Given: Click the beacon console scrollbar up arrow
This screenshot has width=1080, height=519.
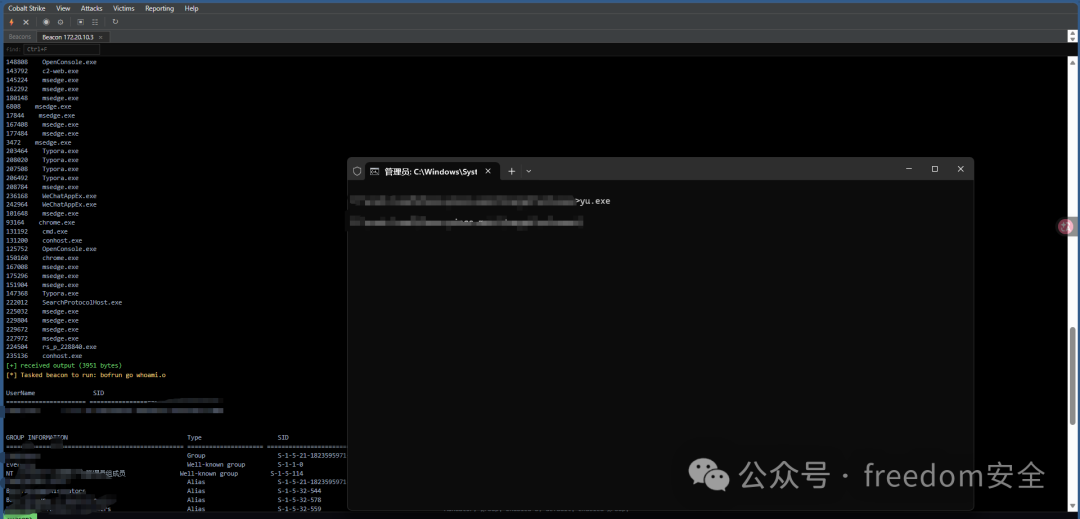Looking at the screenshot, I should (1072, 61).
